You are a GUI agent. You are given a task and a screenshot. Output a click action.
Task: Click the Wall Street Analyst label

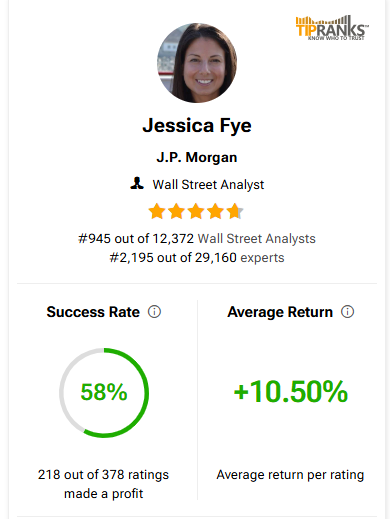[x=208, y=185]
